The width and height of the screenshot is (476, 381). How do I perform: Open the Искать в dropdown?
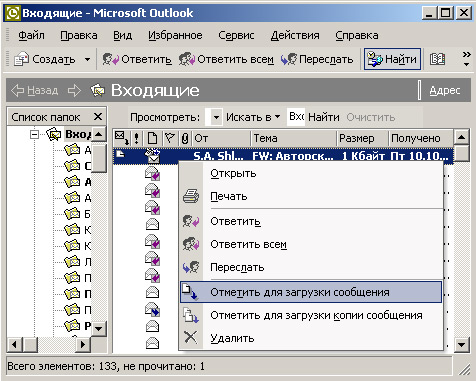pos(253,117)
